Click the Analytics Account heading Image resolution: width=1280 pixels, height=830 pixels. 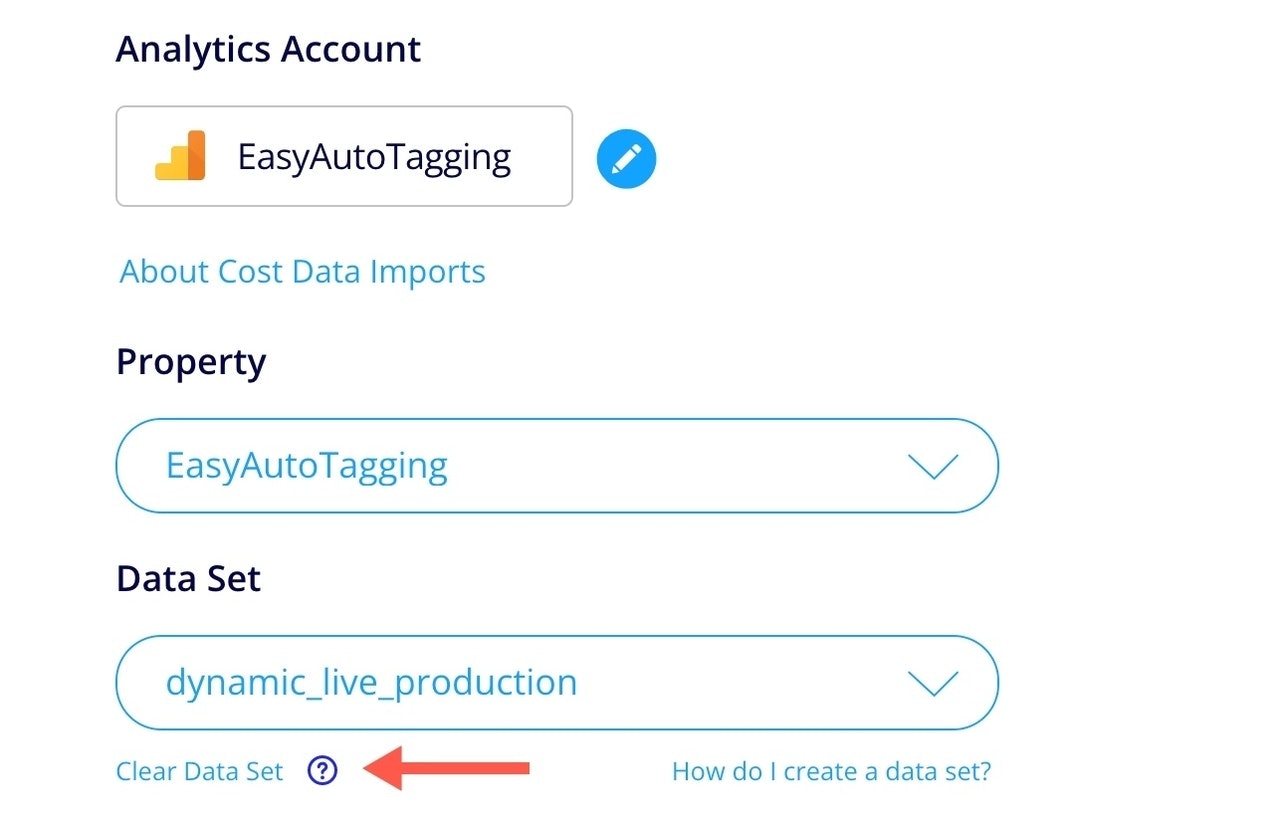268,48
